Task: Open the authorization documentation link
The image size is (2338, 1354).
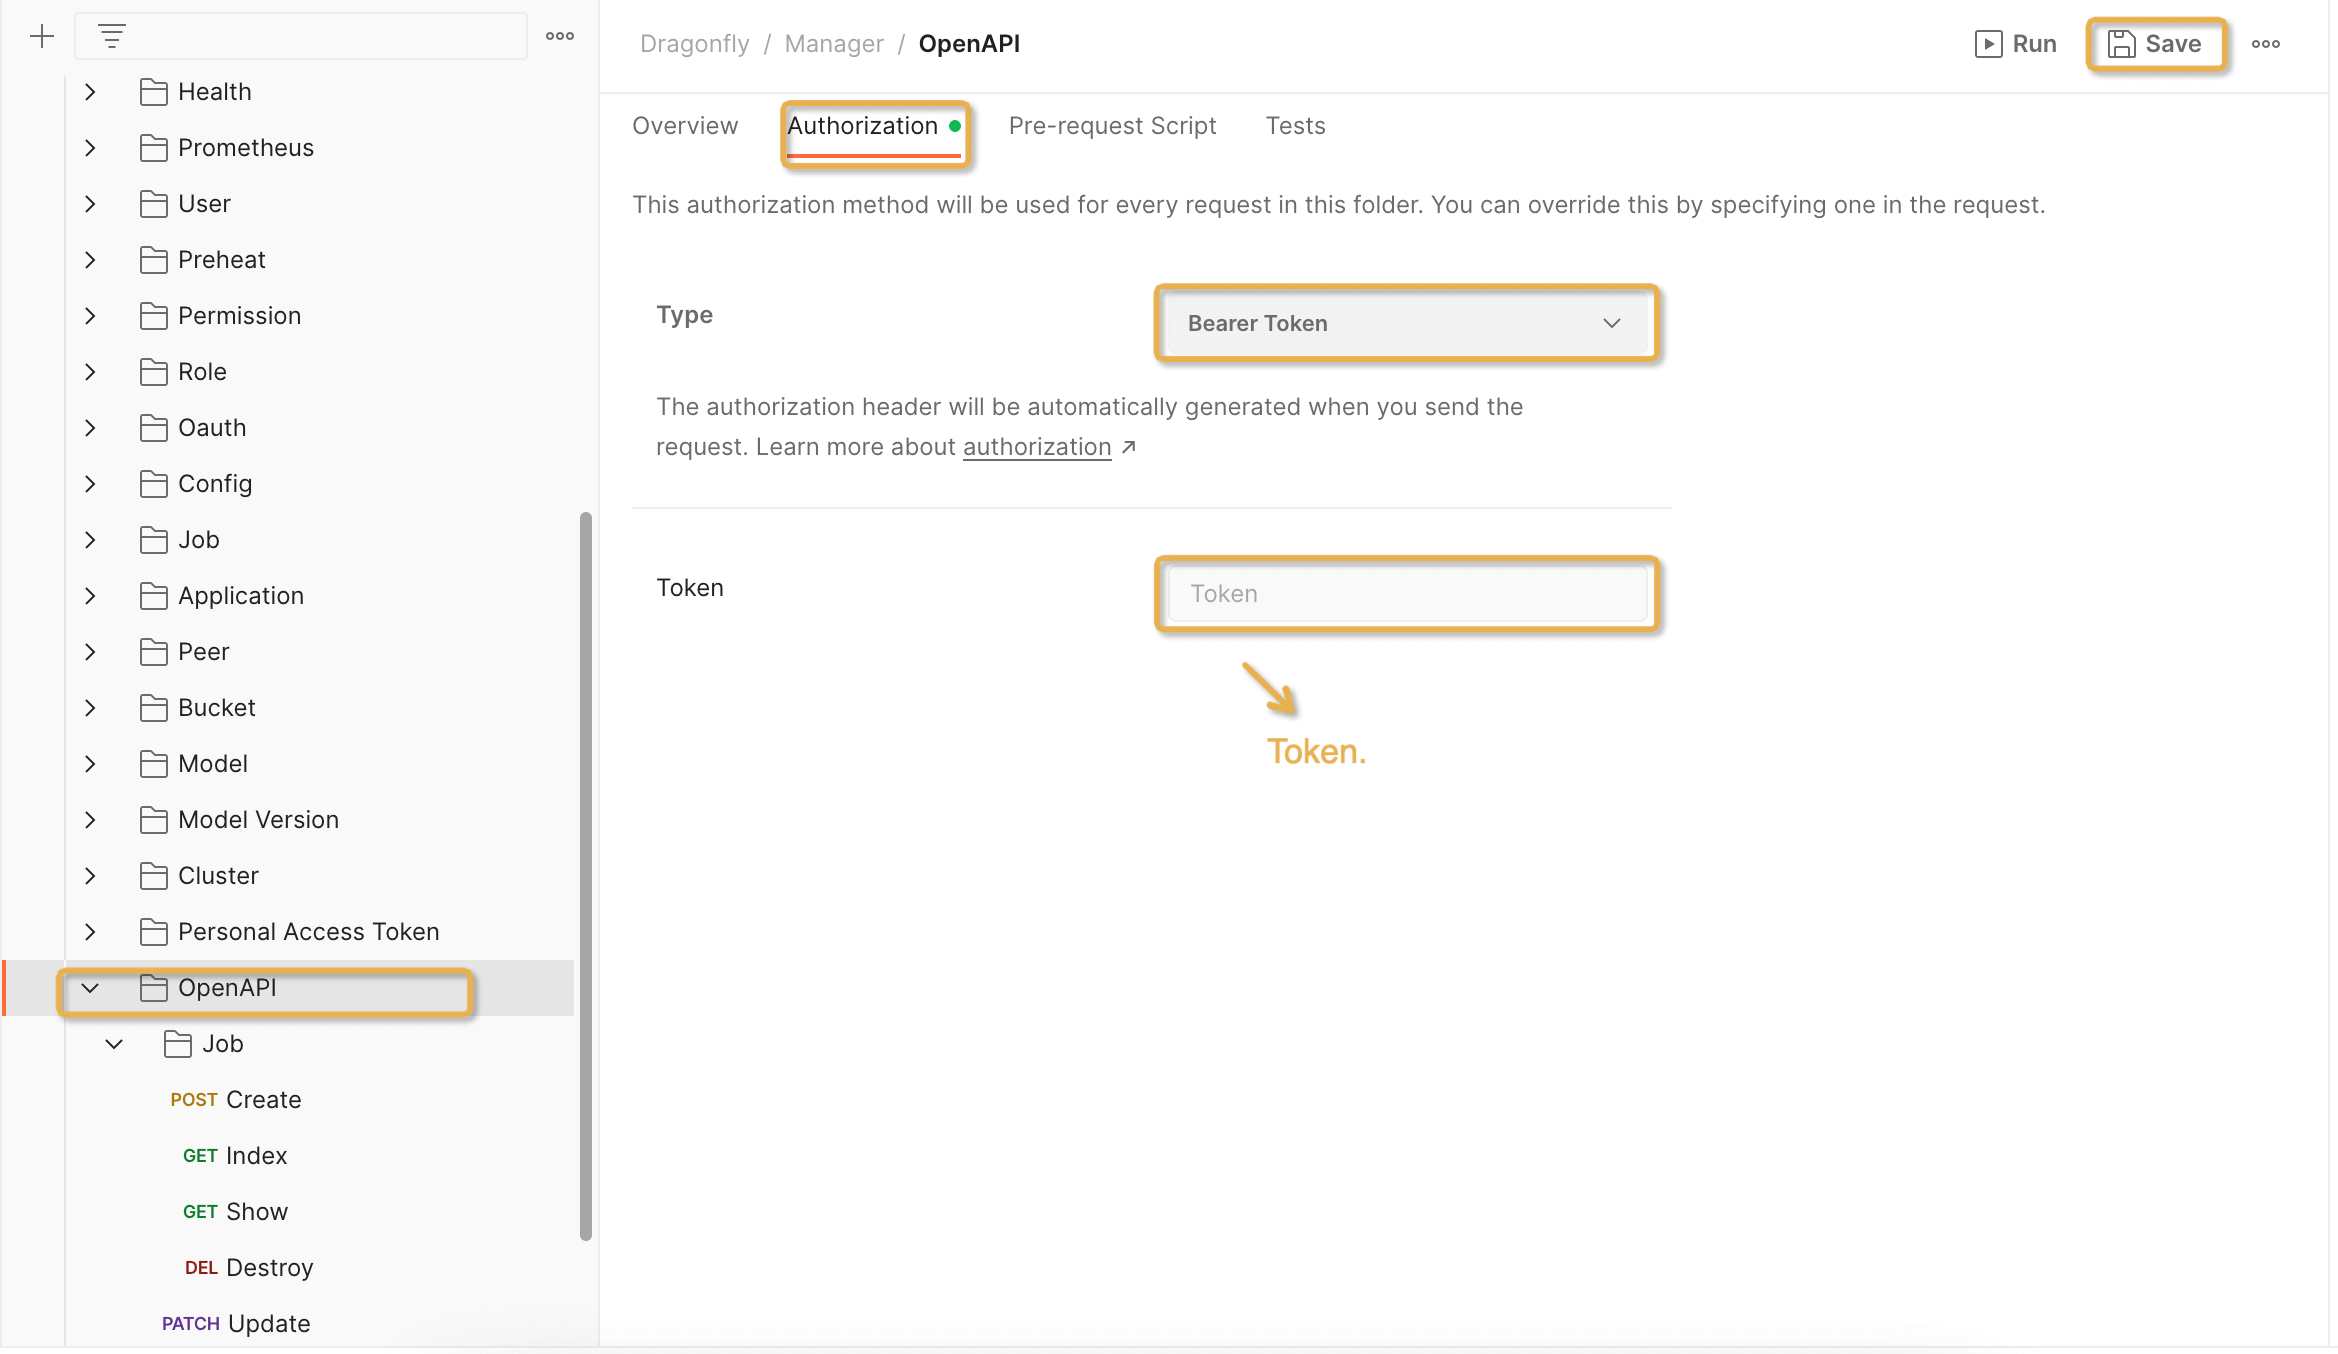Action: (1037, 447)
